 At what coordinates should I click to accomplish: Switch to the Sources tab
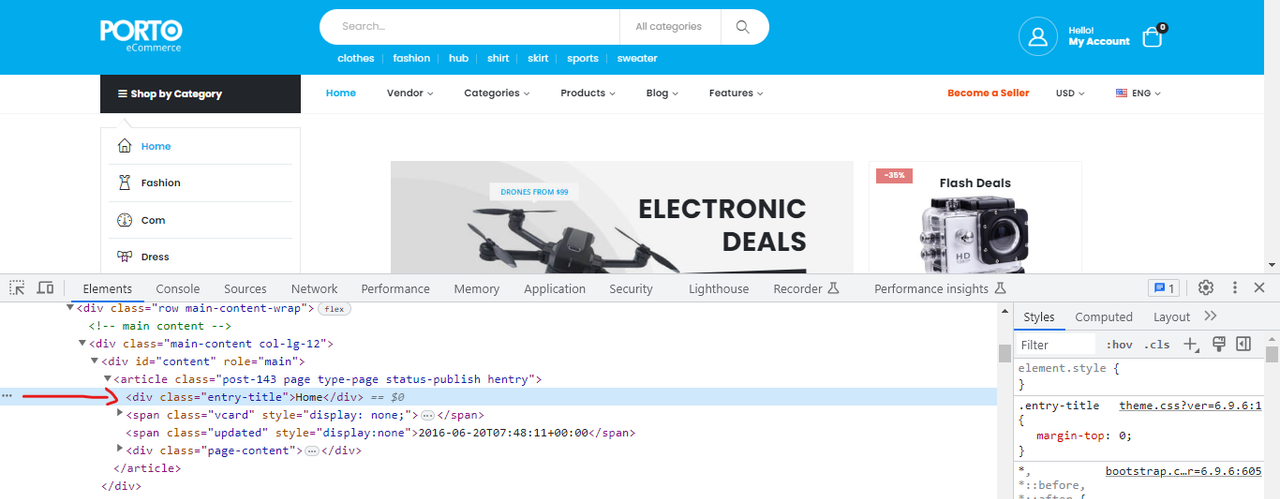245,288
